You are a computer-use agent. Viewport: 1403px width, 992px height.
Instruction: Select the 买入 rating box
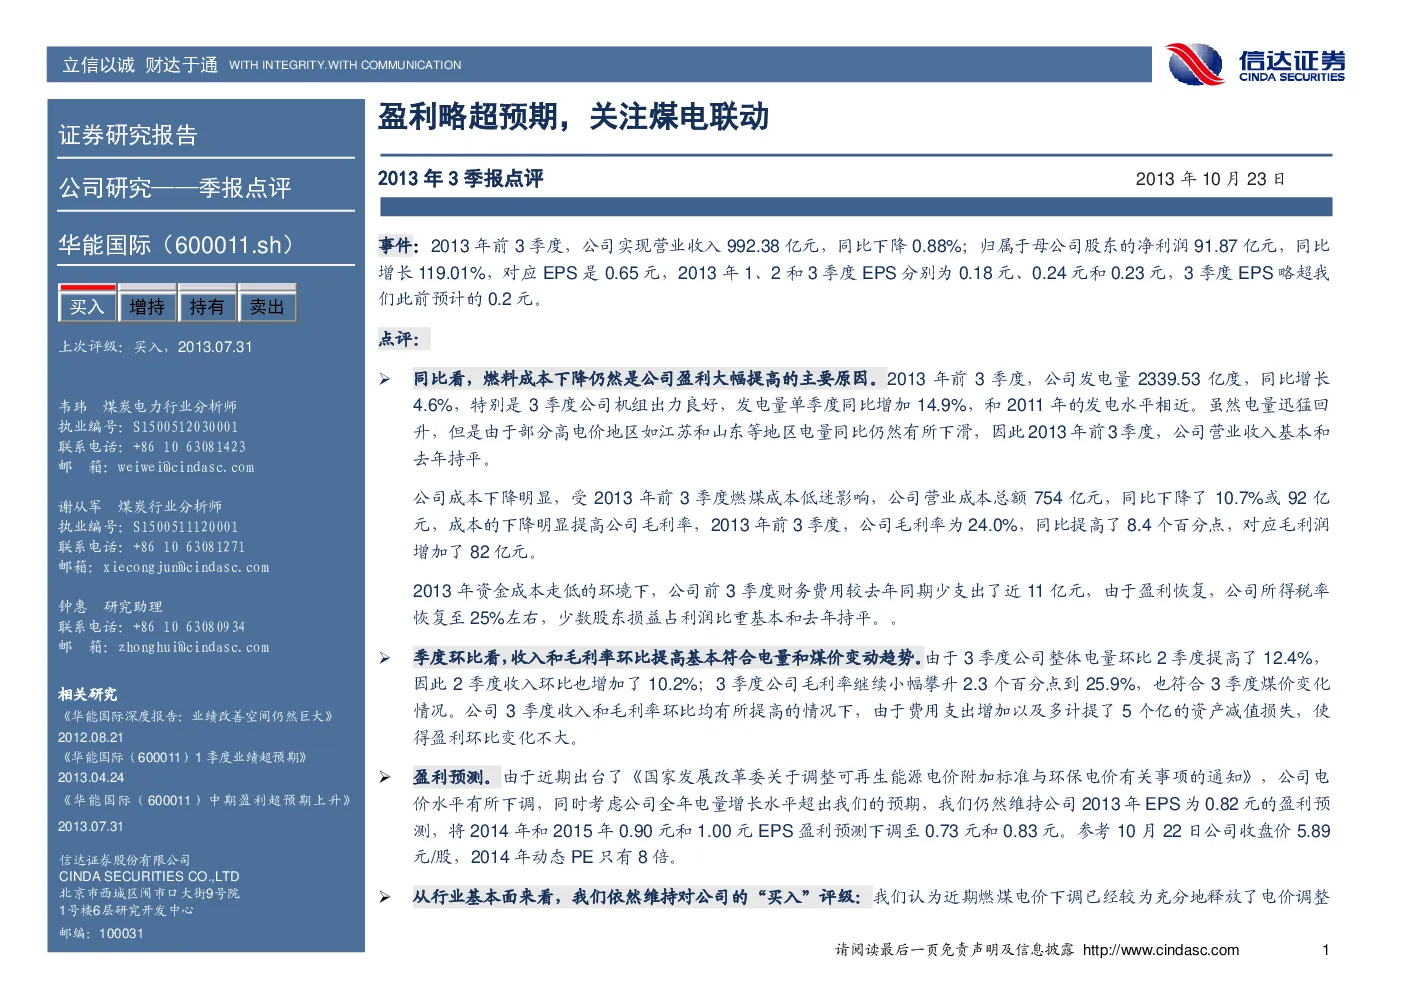click(87, 305)
